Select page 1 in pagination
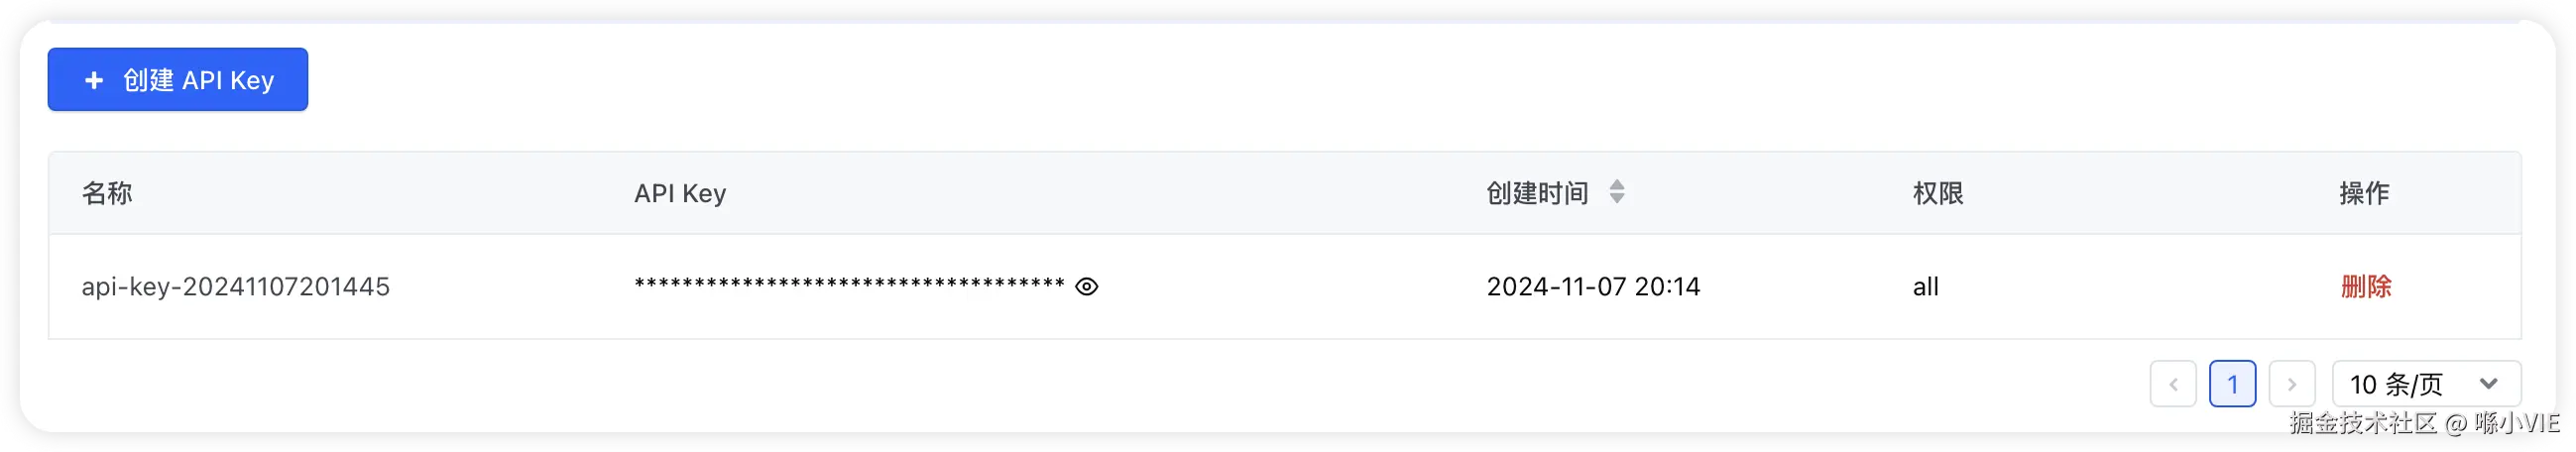The width and height of the screenshot is (2576, 452). 2232,384
